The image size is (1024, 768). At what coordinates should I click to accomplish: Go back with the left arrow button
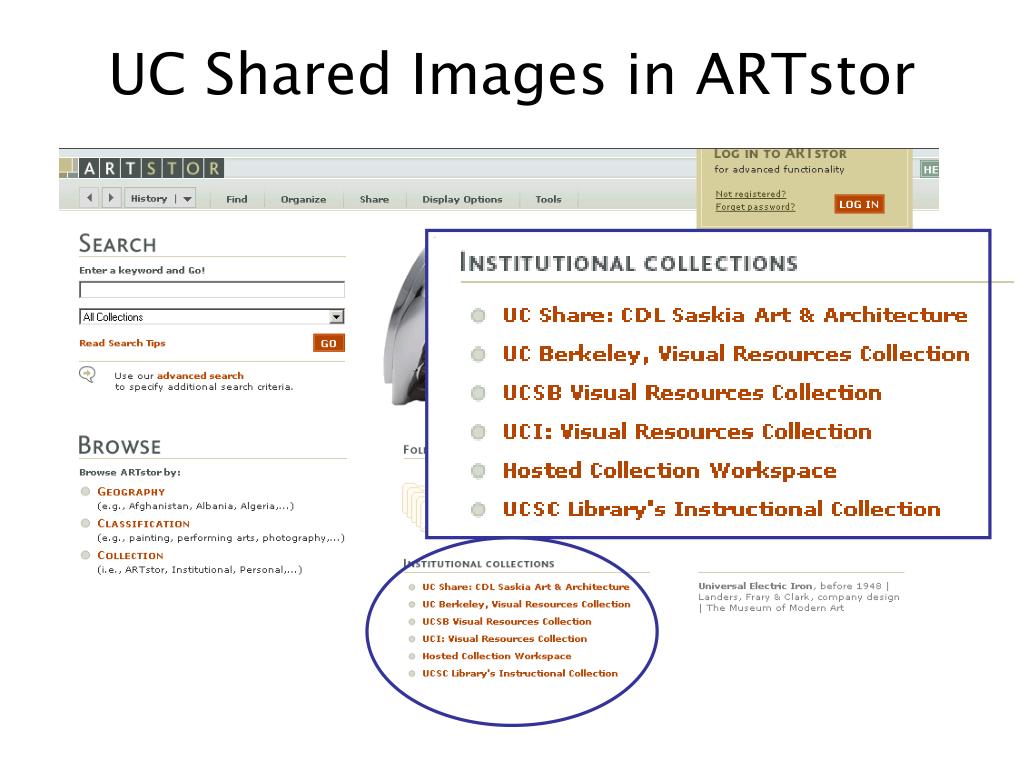(x=90, y=198)
